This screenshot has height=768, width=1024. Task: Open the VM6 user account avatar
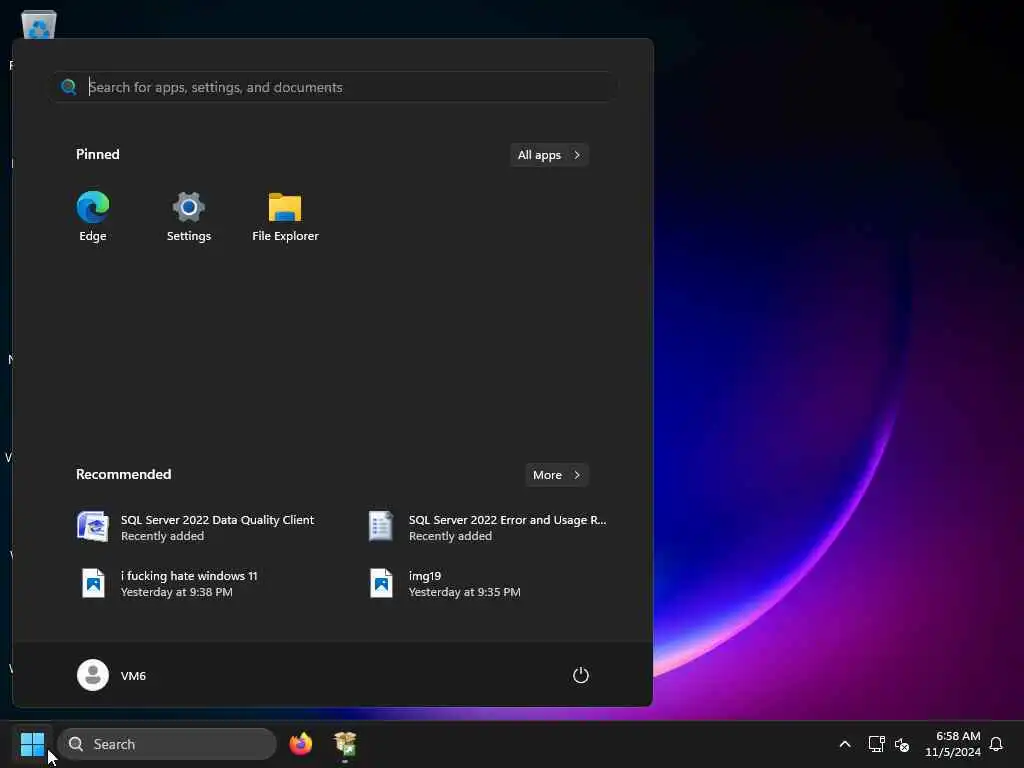[93, 675]
